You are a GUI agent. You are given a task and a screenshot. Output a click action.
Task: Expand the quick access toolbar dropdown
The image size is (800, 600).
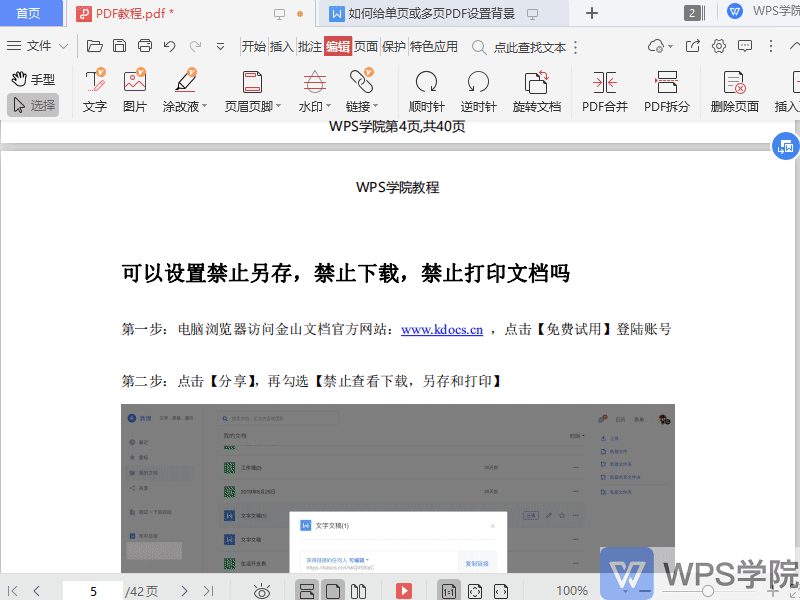220,47
